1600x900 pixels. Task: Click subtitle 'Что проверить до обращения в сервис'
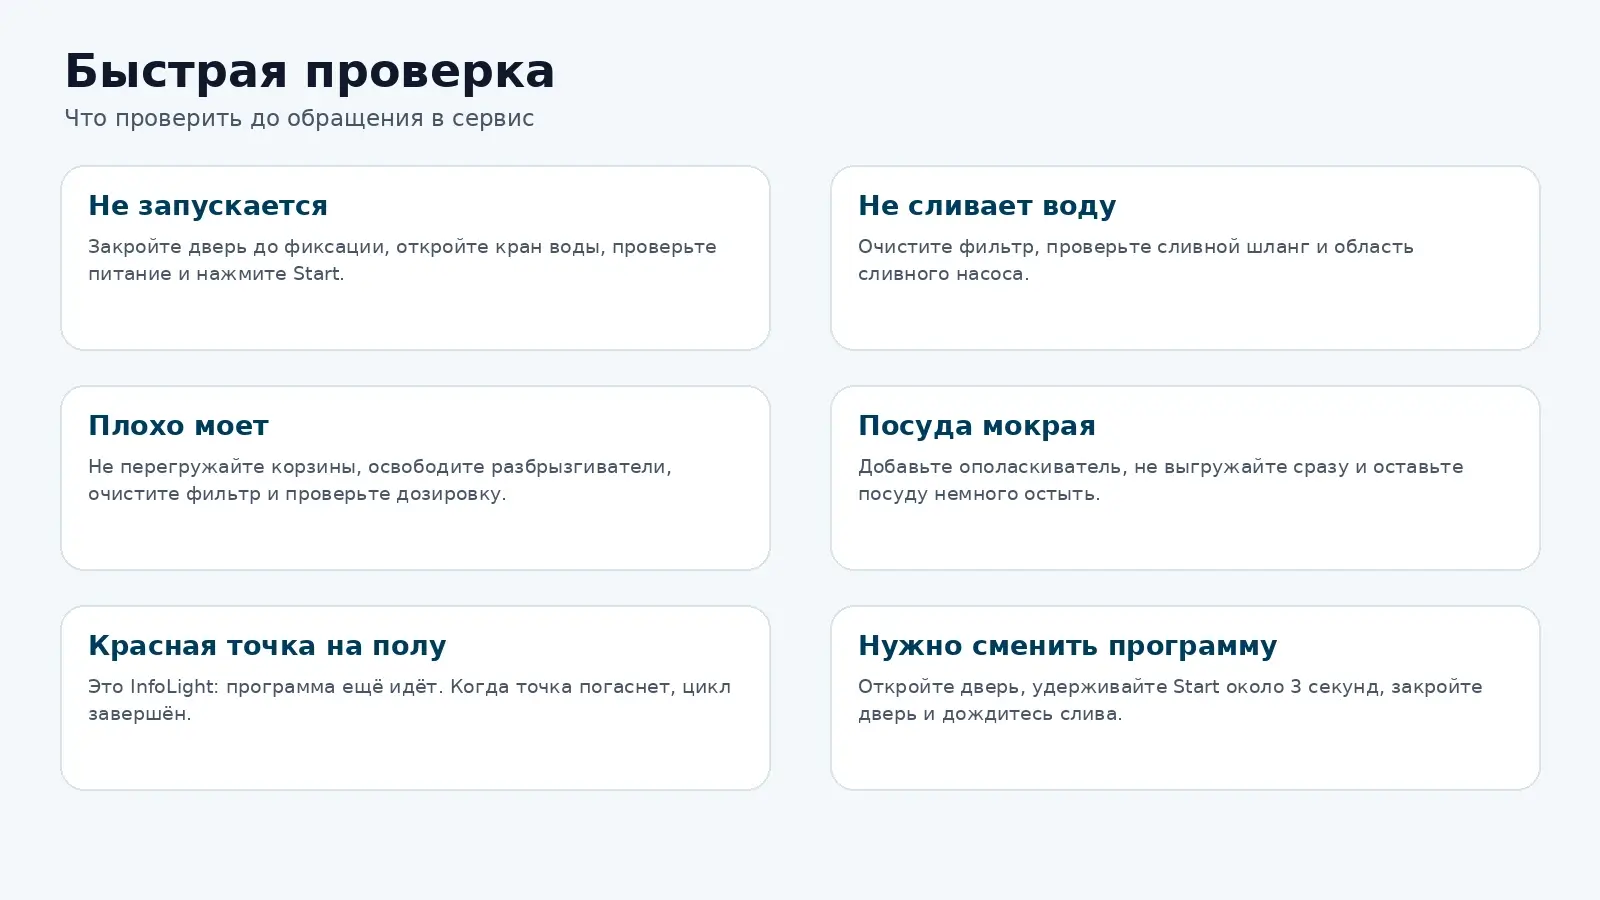299,118
